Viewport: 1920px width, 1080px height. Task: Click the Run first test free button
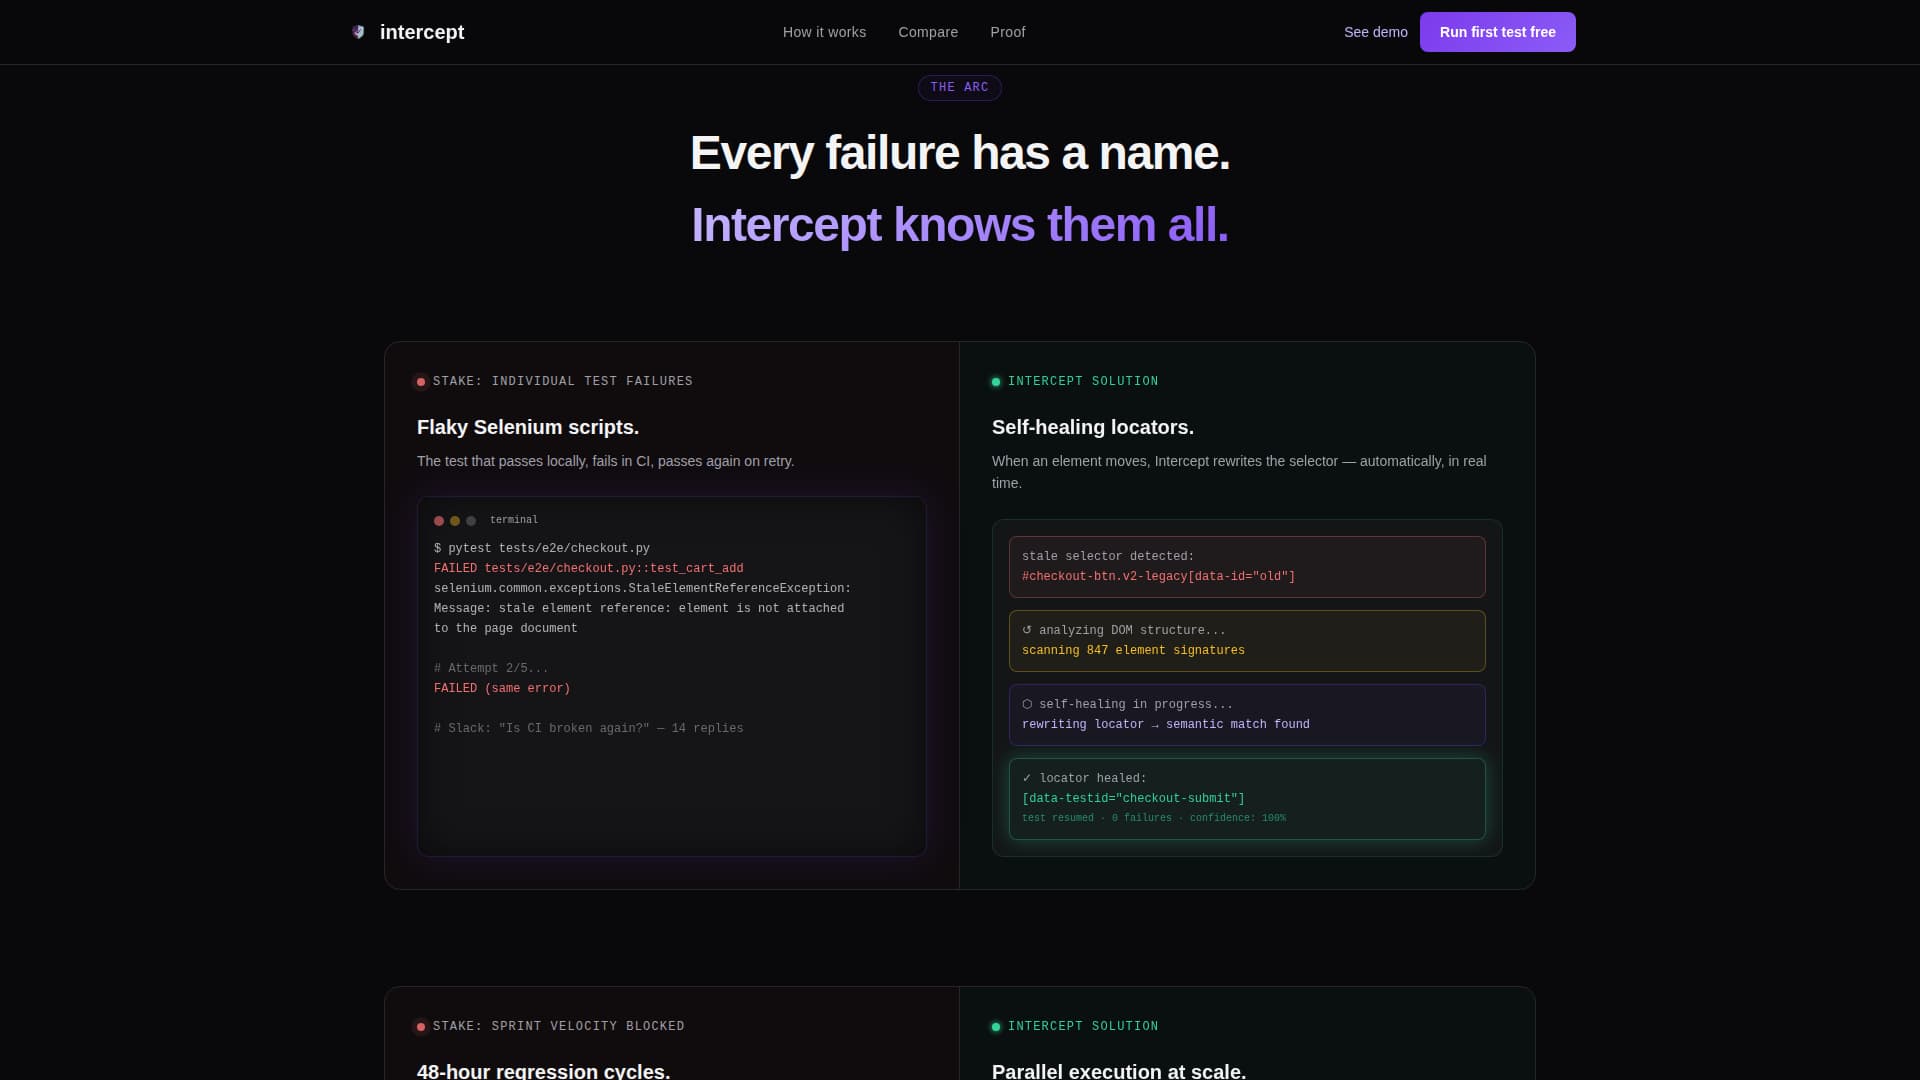(x=1497, y=32)
